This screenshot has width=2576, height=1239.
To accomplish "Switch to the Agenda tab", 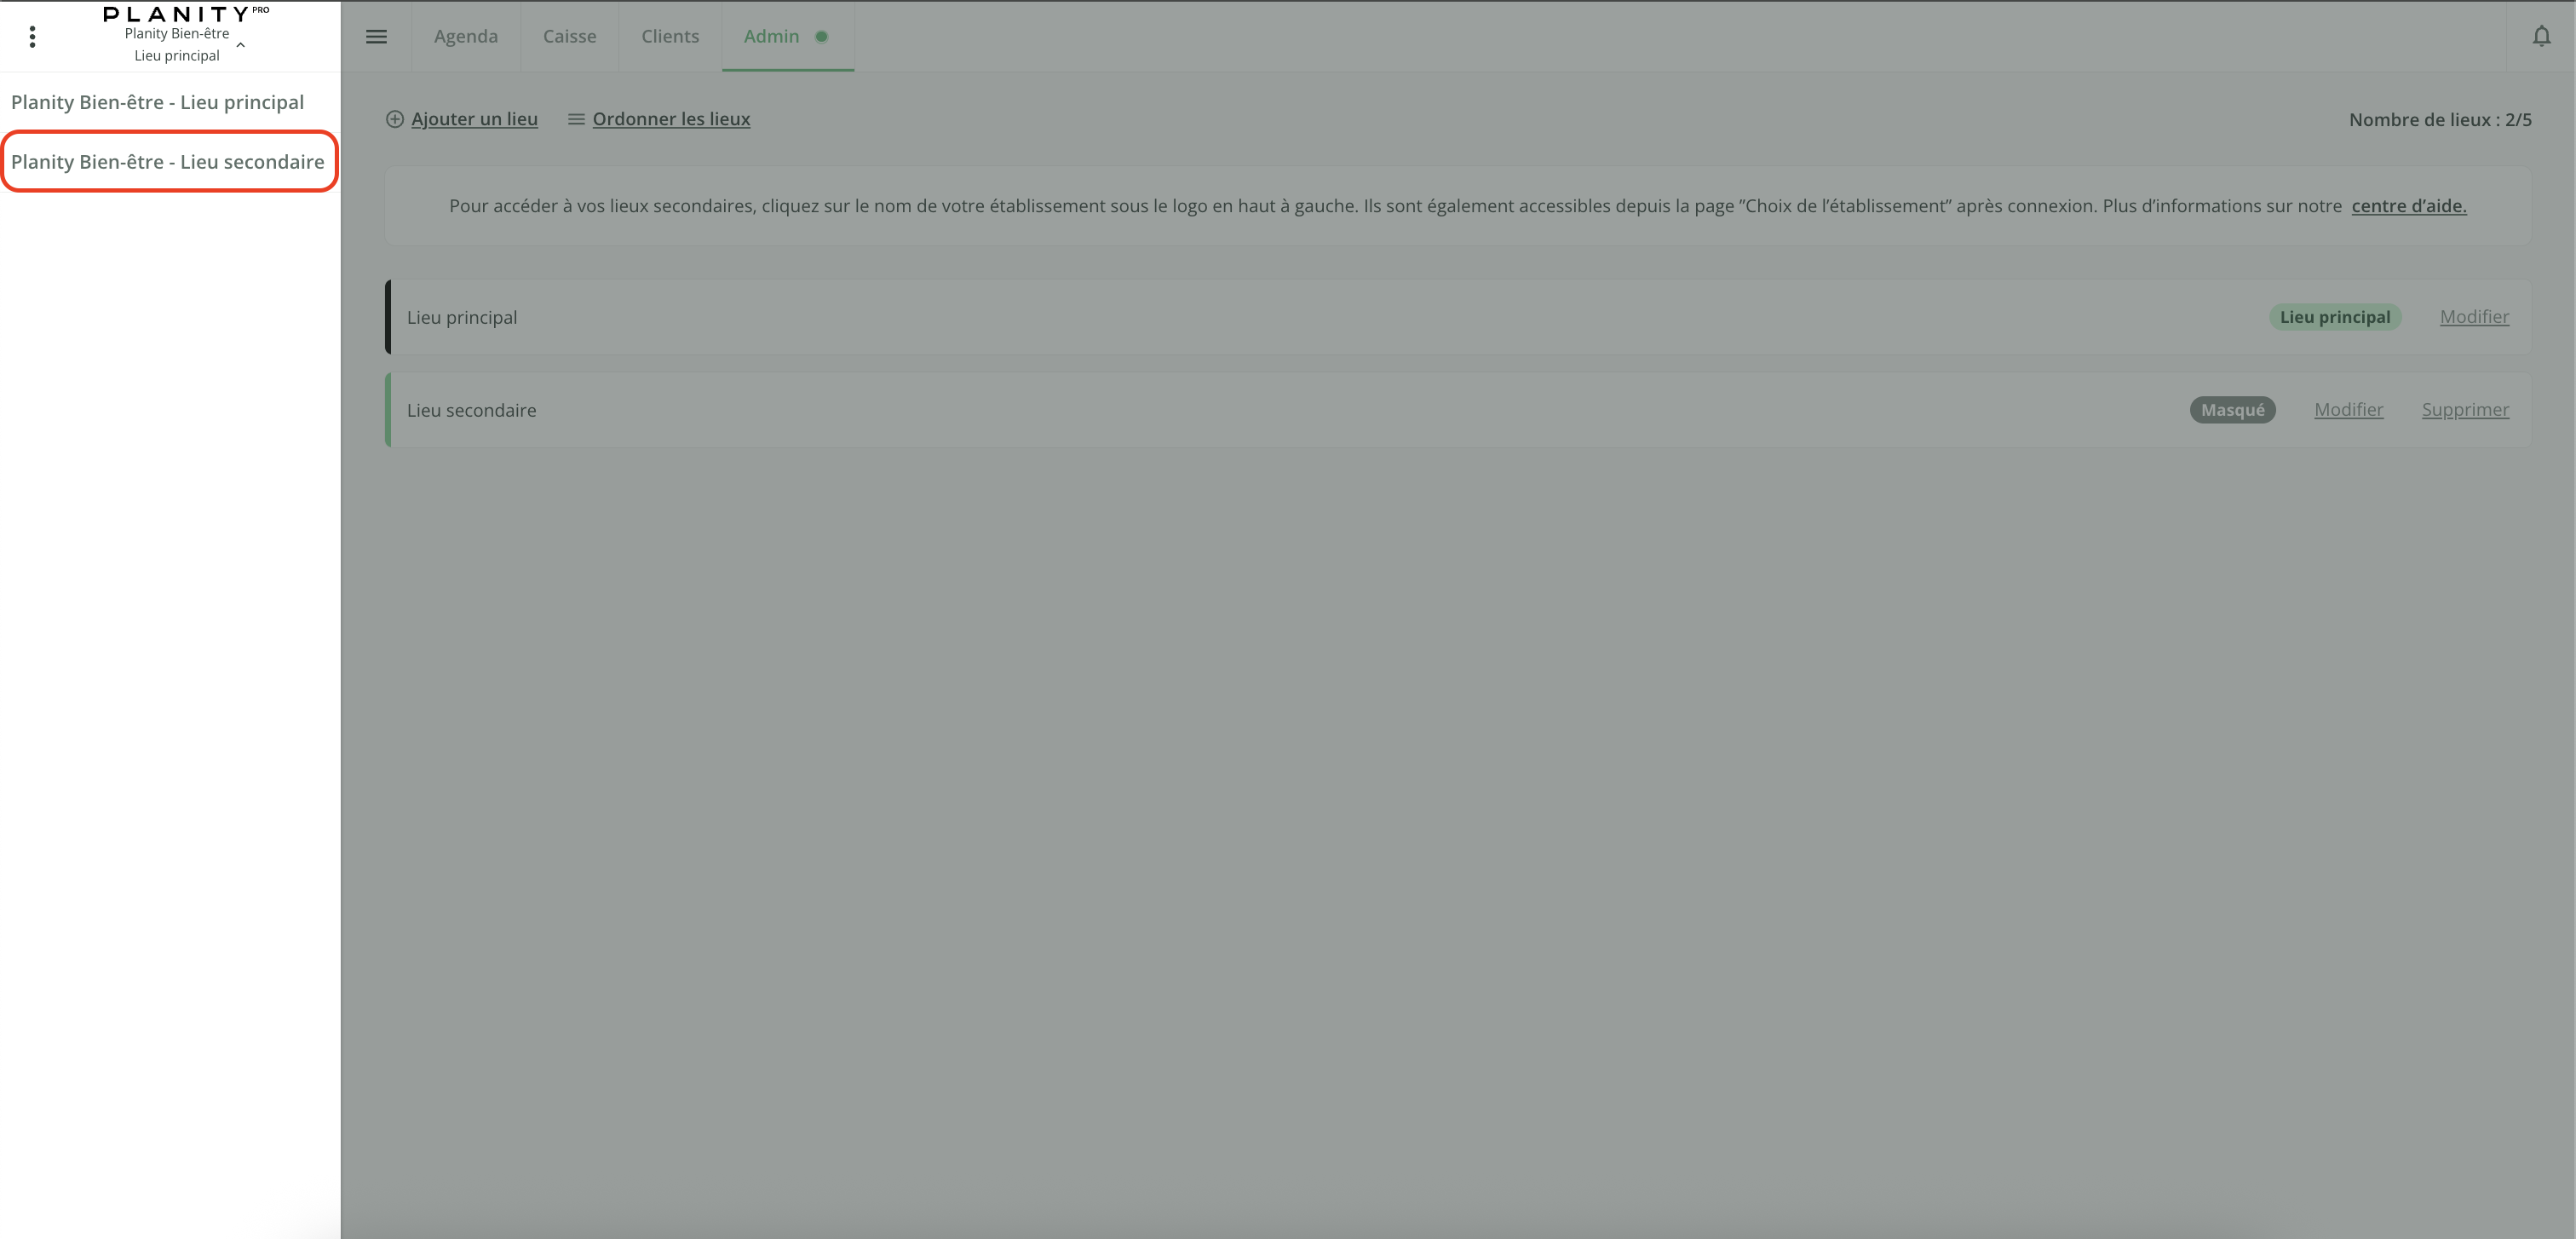I will pos(466,37).
